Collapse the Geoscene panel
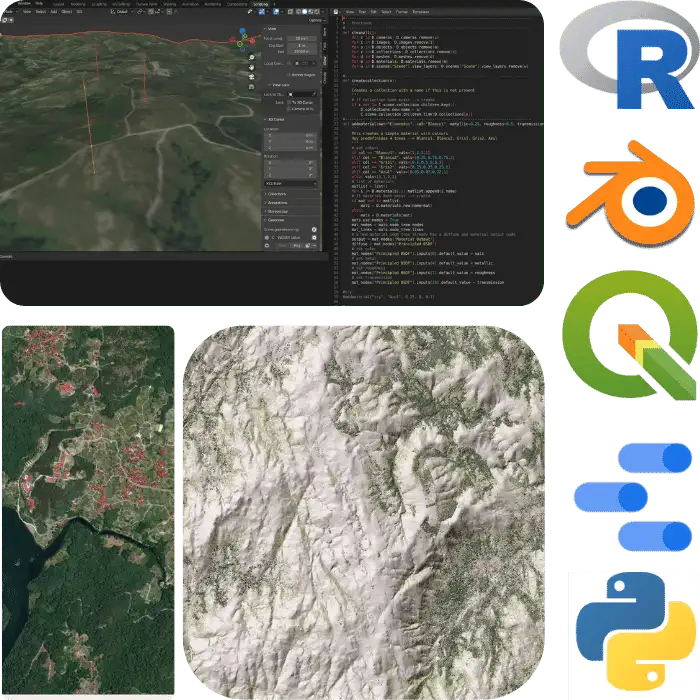 (x=274, y=220)
